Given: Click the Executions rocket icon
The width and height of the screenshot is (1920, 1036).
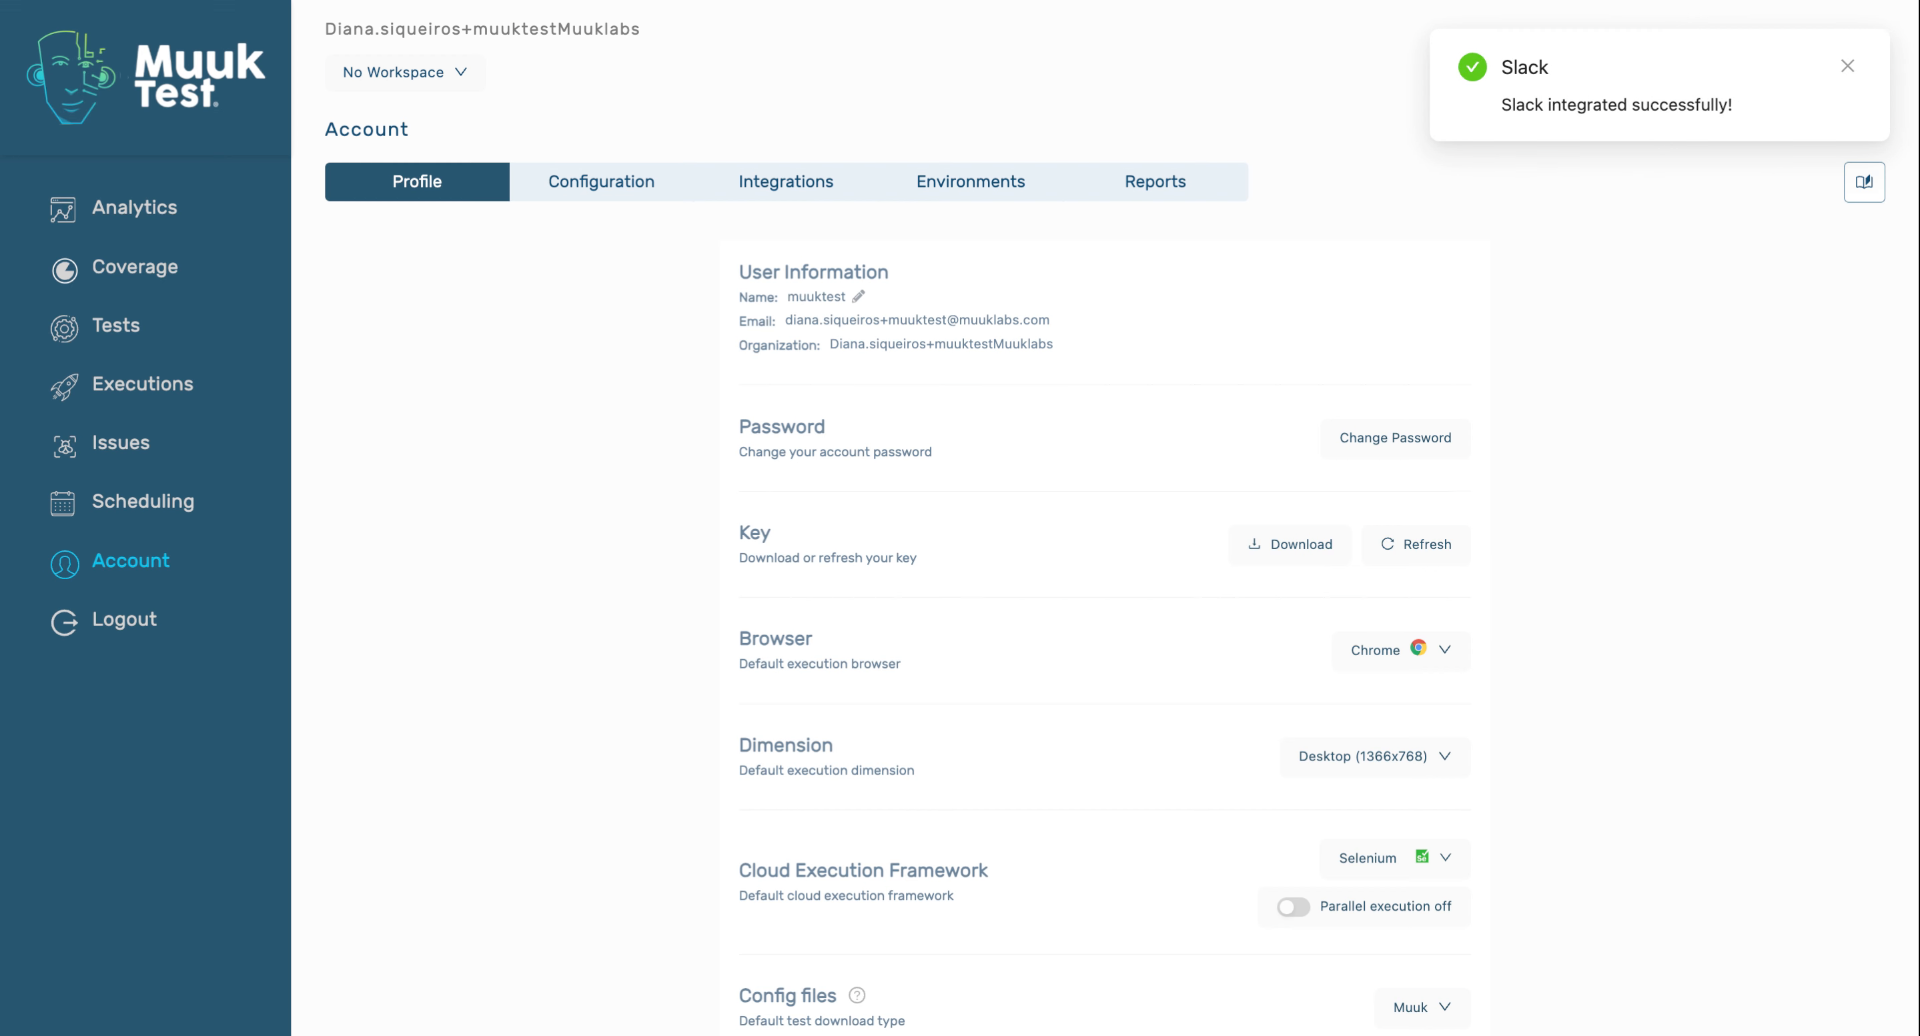Looking at the screenshot, I should point(63,385).
